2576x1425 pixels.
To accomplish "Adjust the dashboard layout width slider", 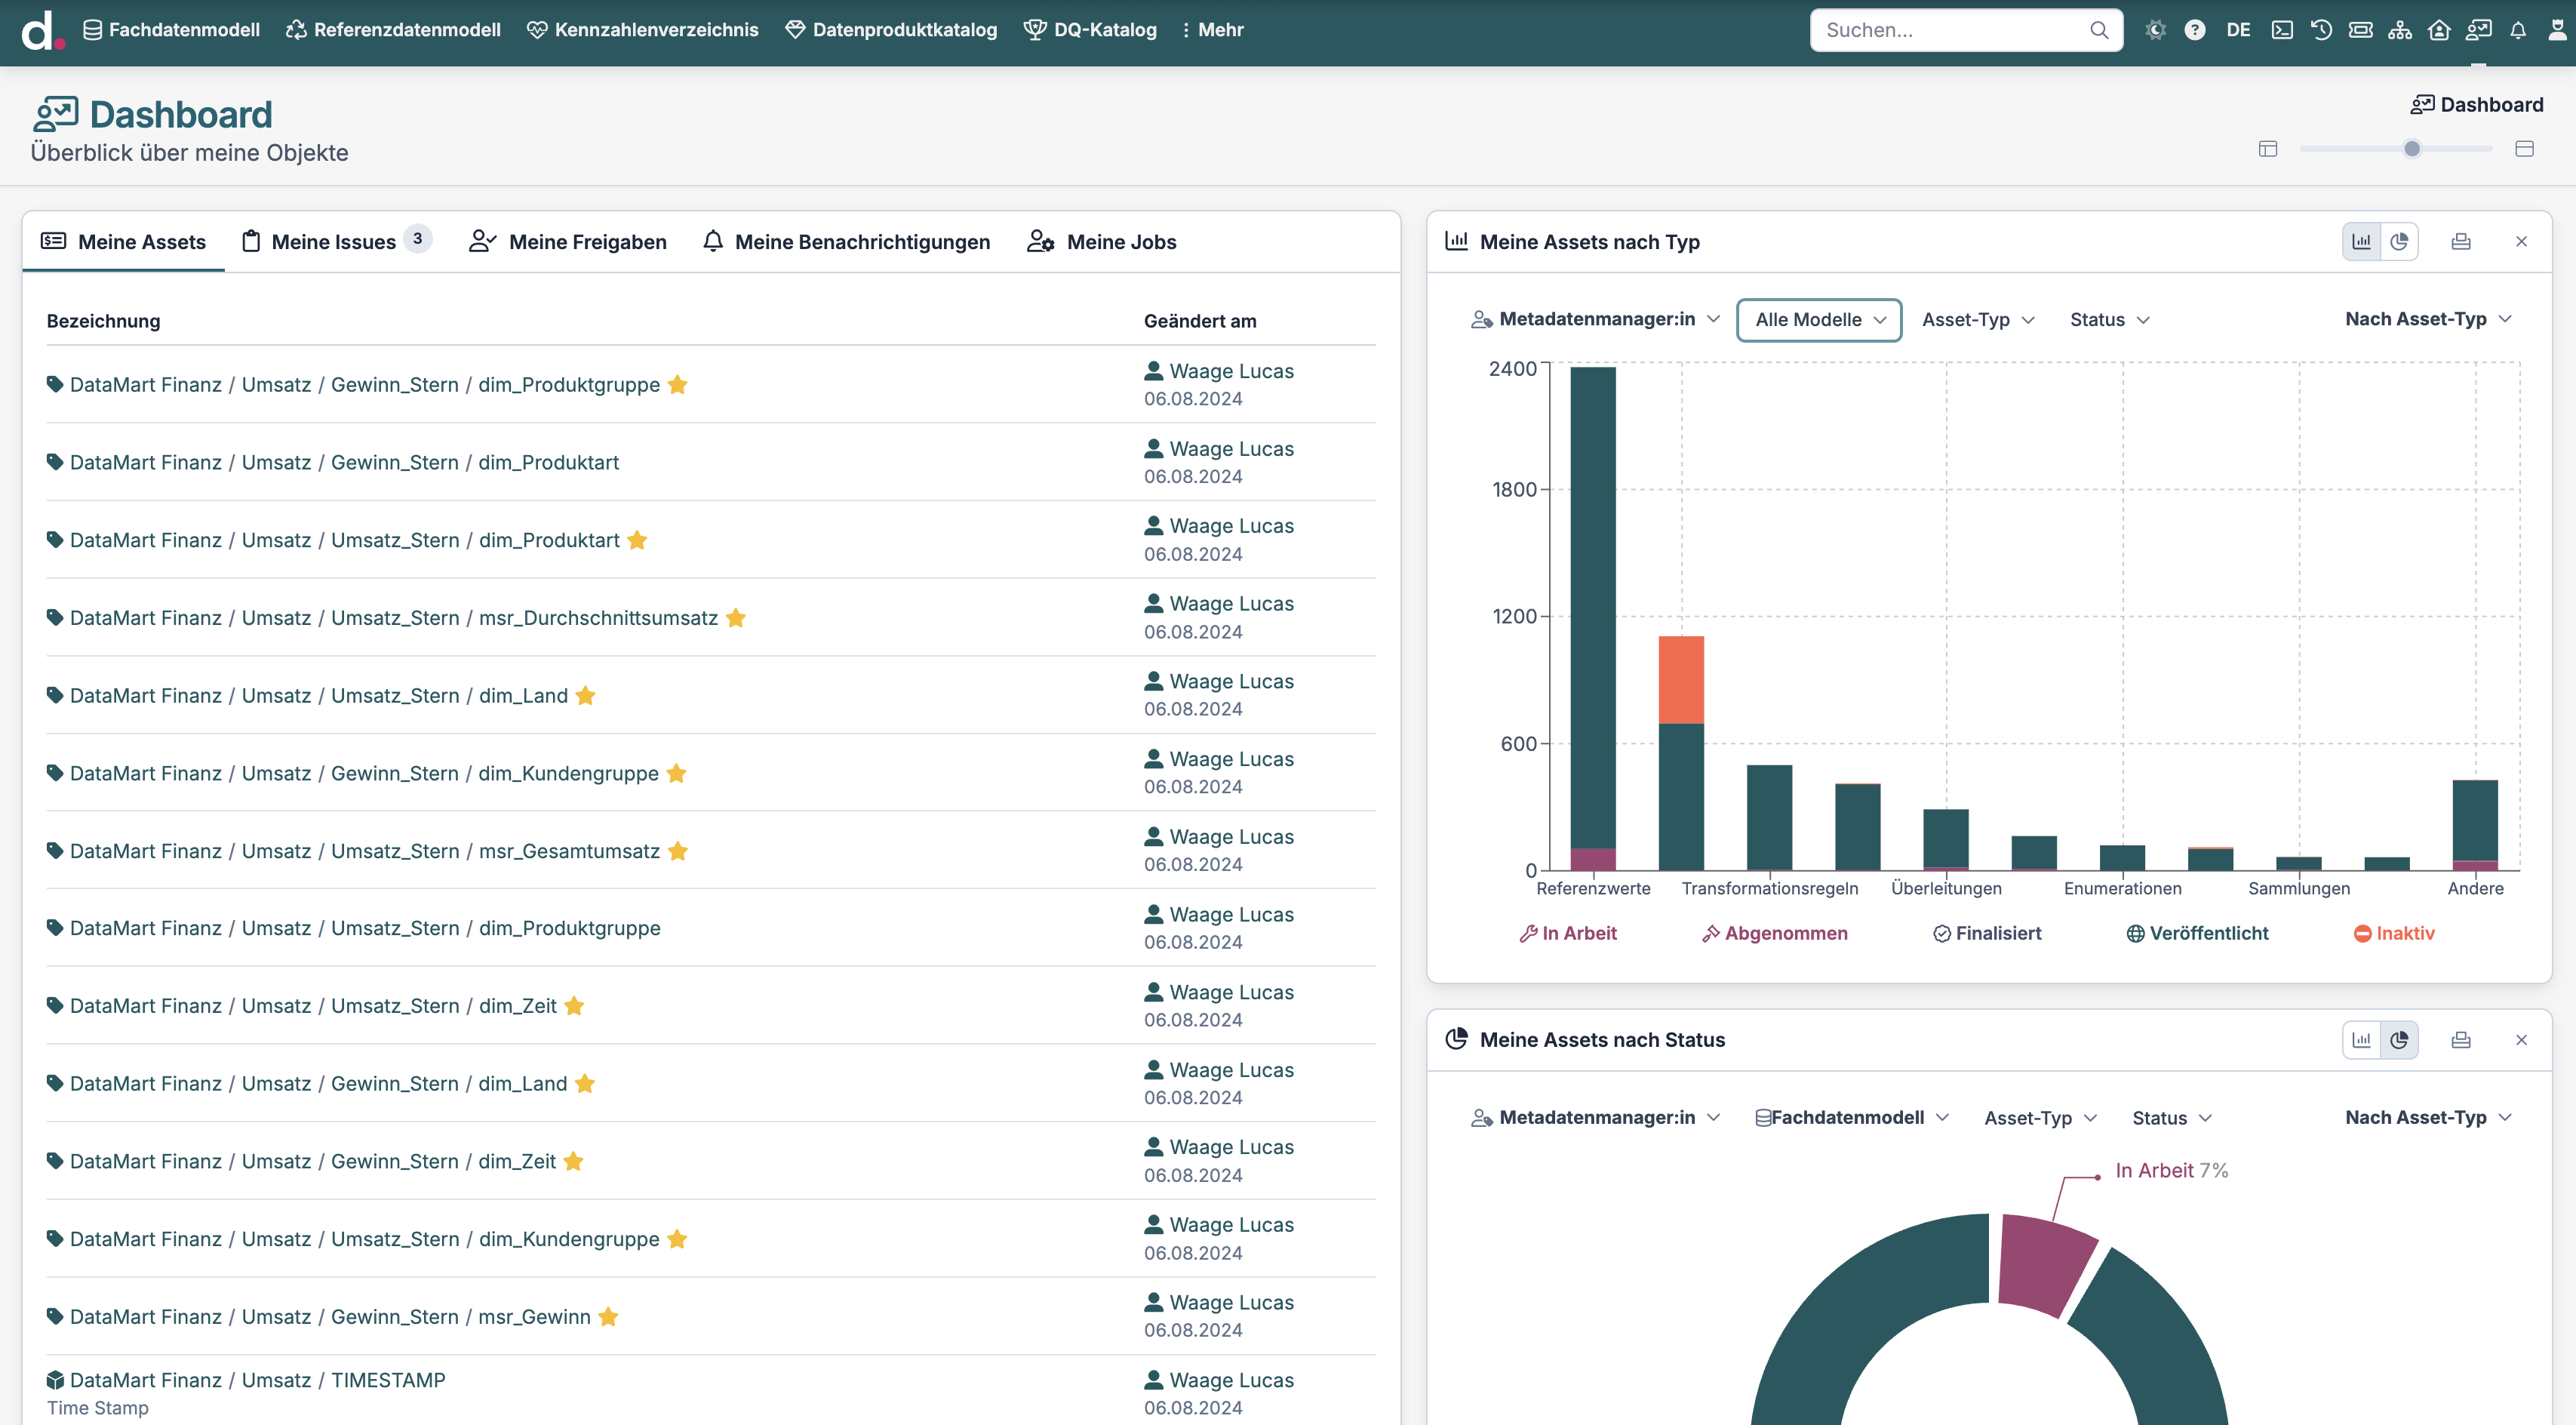I will click(x=2411, y=149).
